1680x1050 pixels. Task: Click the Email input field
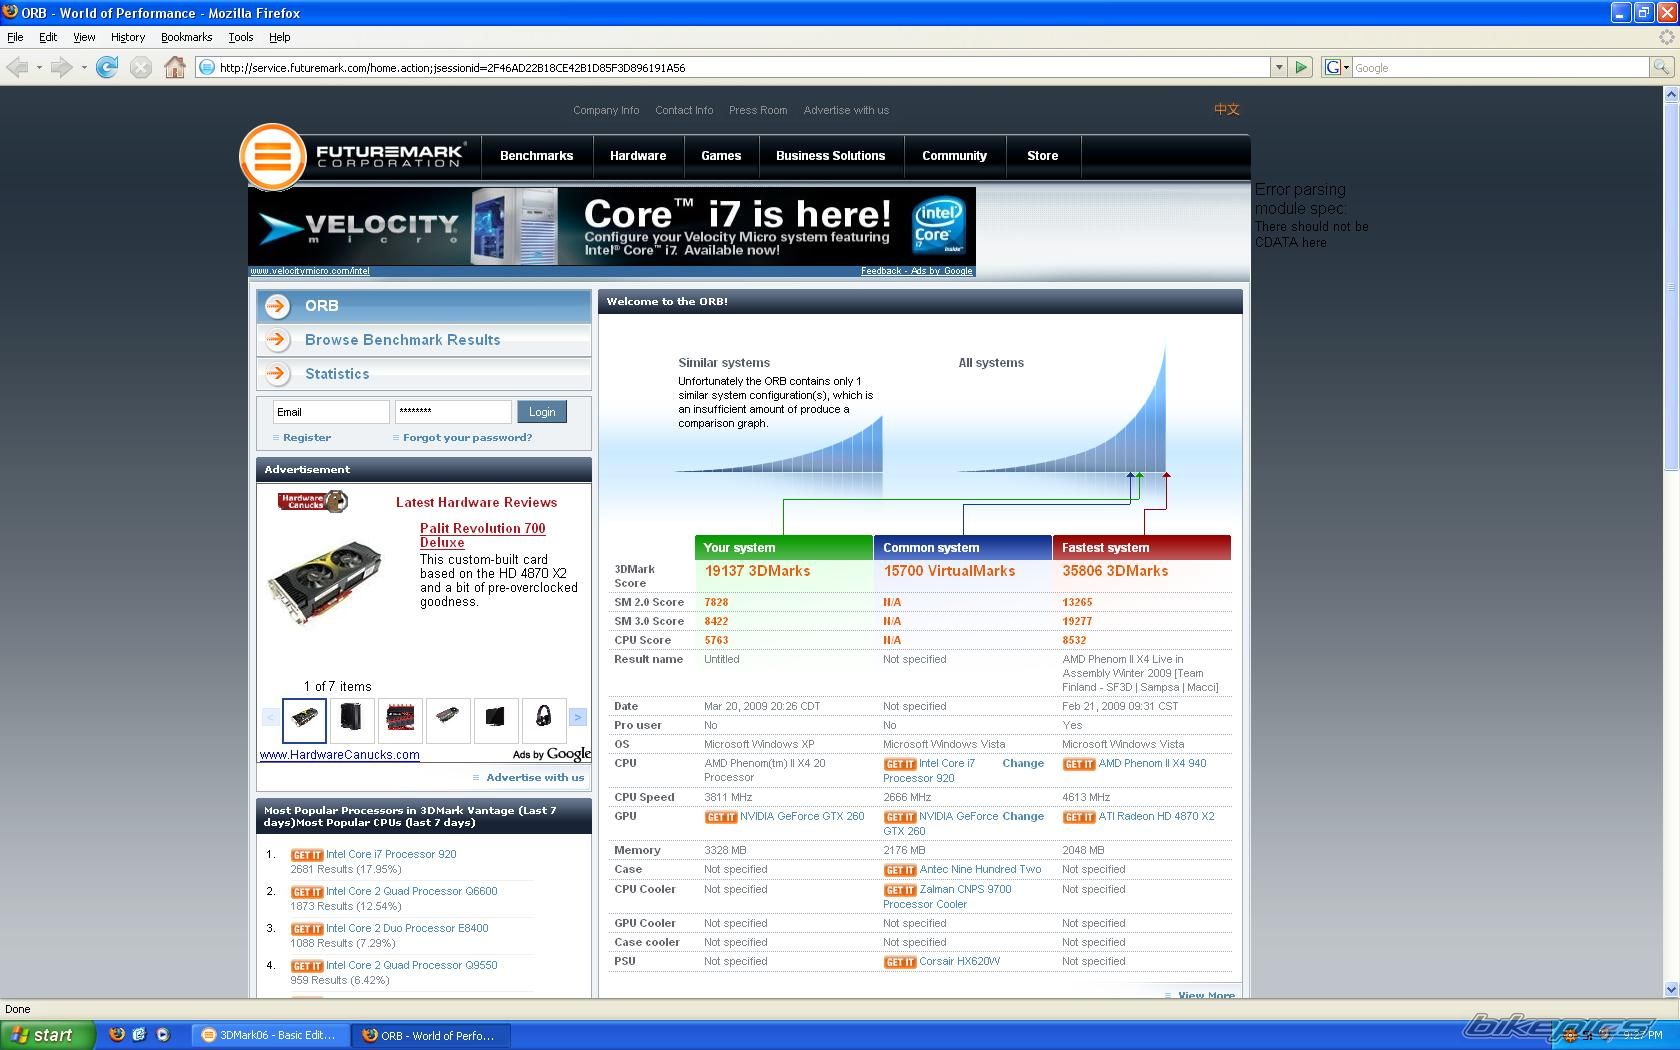click(x=331, y=412)
